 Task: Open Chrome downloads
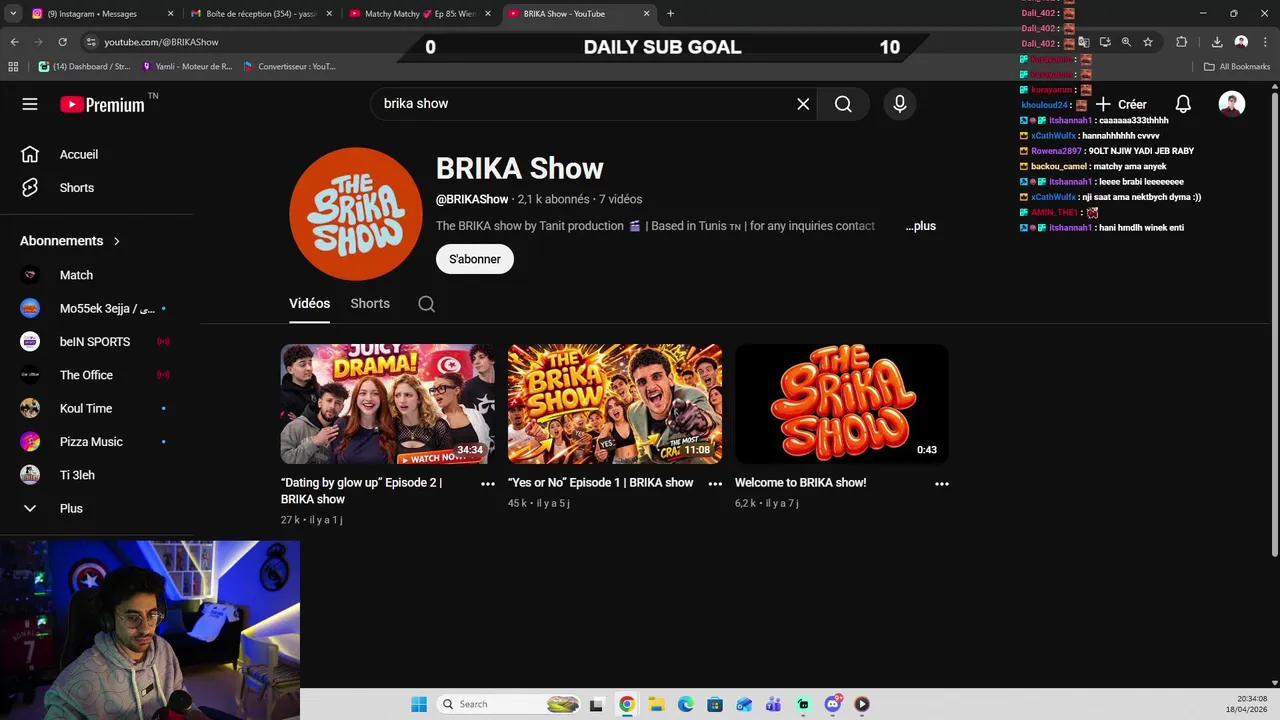(1217, 42)
